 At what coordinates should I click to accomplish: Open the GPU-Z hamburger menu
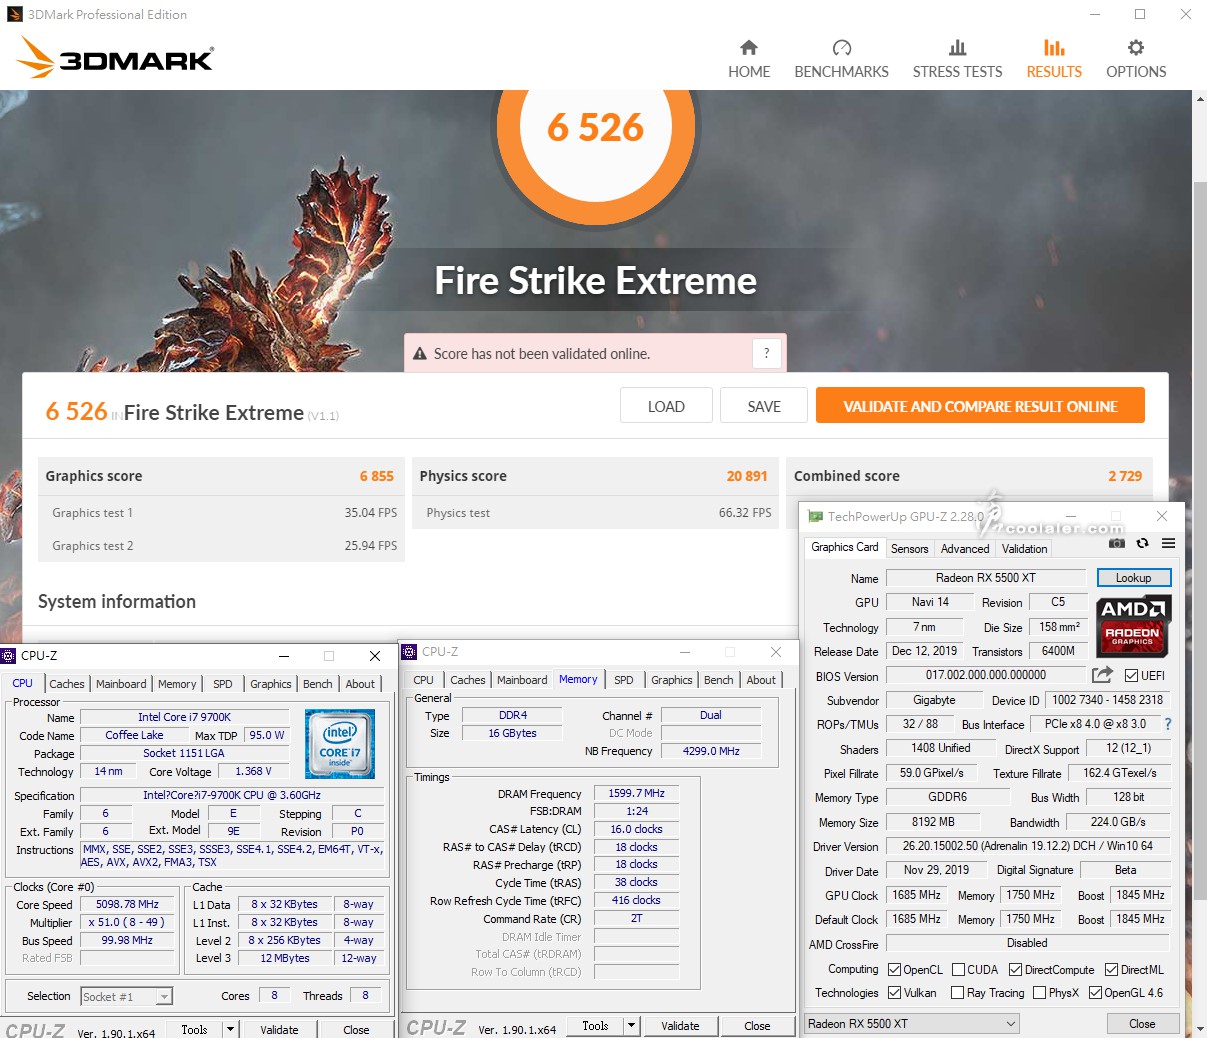(x=1168, y=543)
